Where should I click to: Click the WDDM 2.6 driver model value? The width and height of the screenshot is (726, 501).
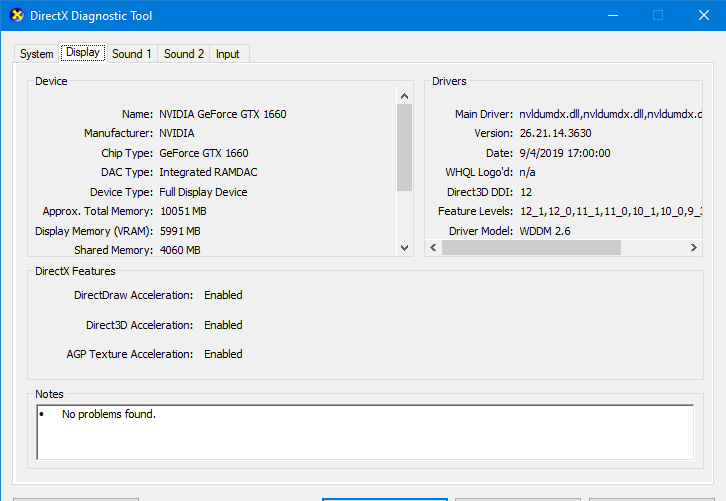(x=546, y=231)
